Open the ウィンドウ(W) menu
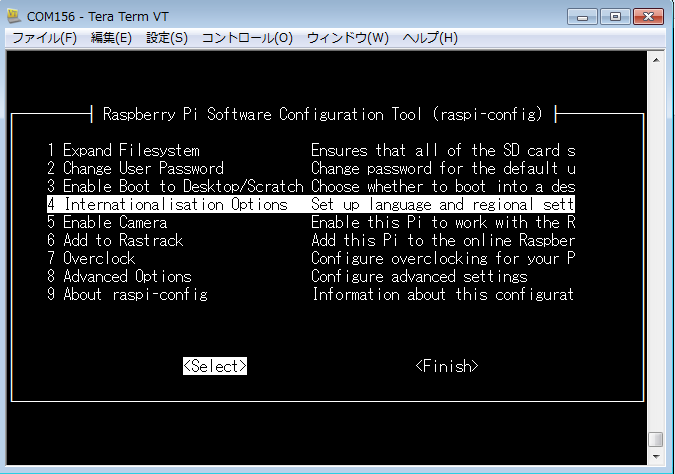The image size is (675, 474). coord(347,38)
